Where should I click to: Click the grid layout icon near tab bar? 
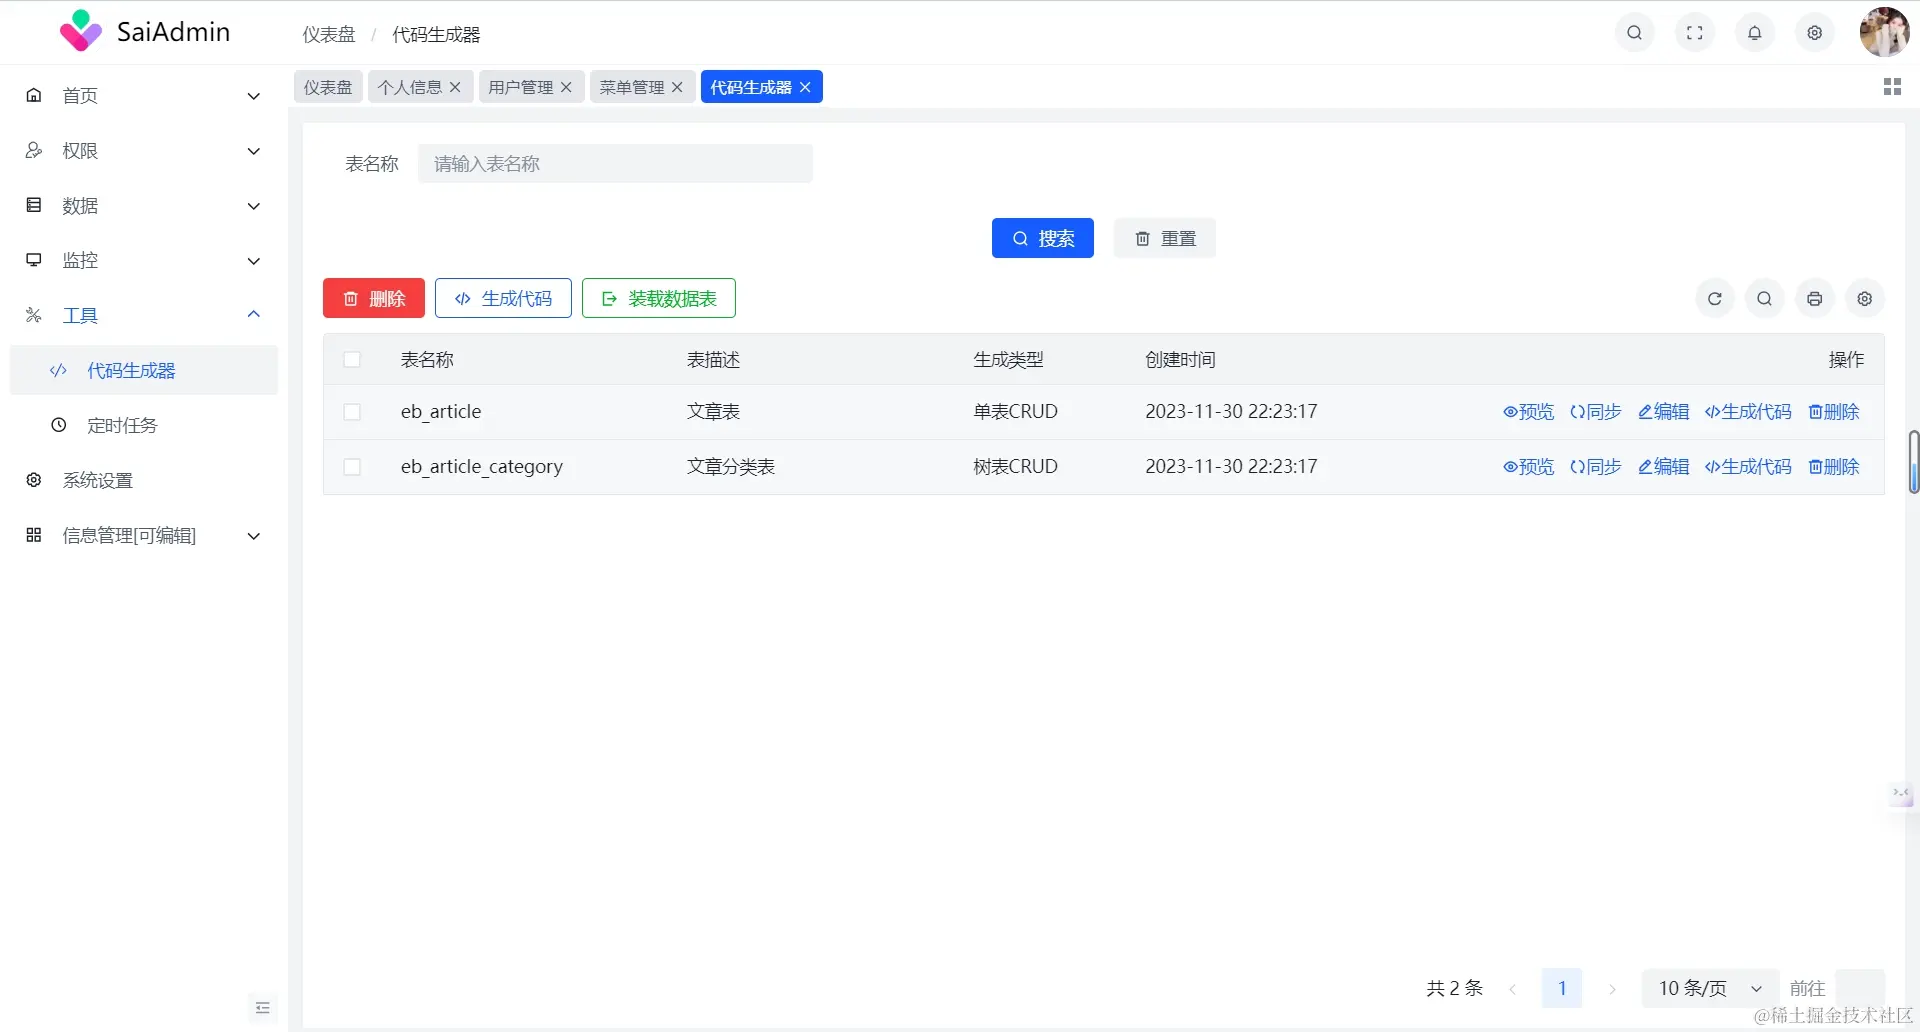pyautogui.click(x=1892, y=86)
